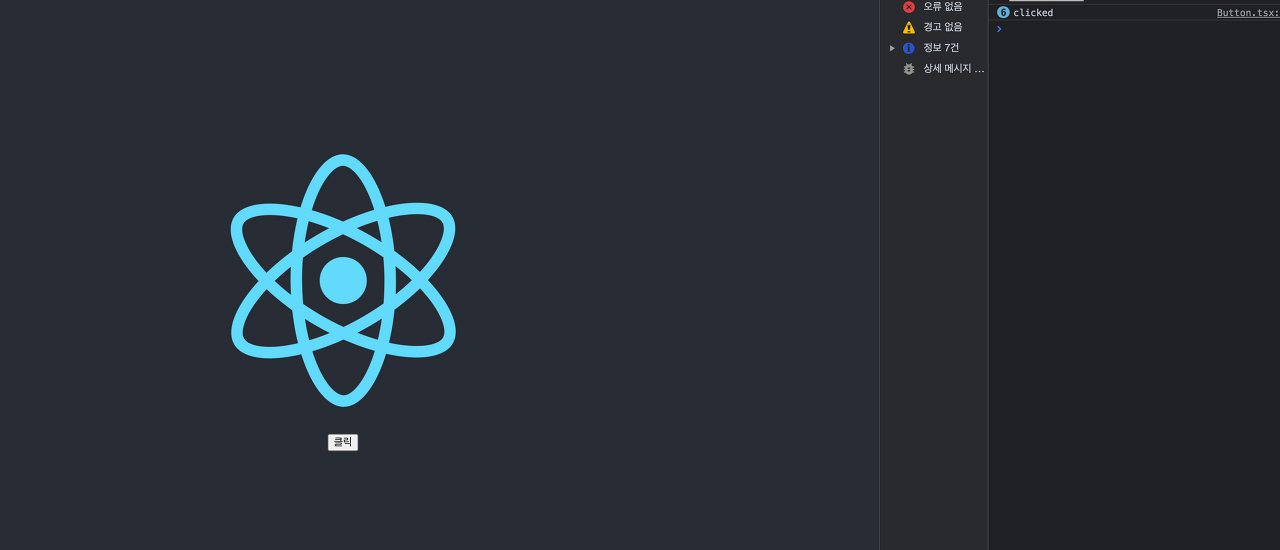Show 상세 메시지 verbose entries label
Viewport: 1280px width, 550px height.
click(x=954, y=69)
